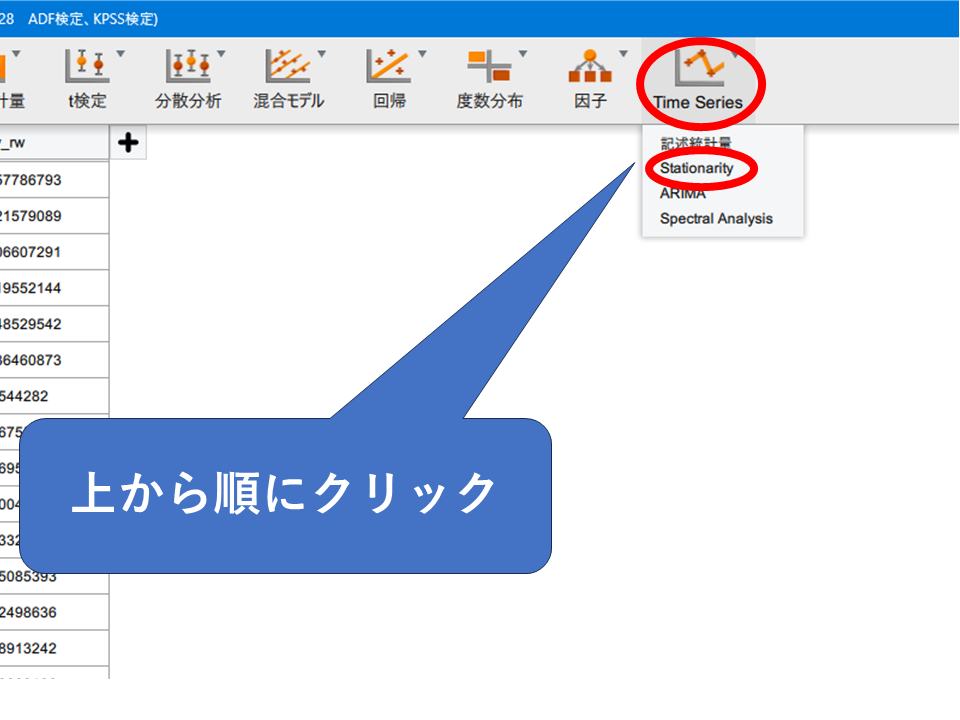Select 記述統計量 in the Time Series dropdown
Image resolution: width=960 pixels, height=720 pixels.
(x=696, y=144)
